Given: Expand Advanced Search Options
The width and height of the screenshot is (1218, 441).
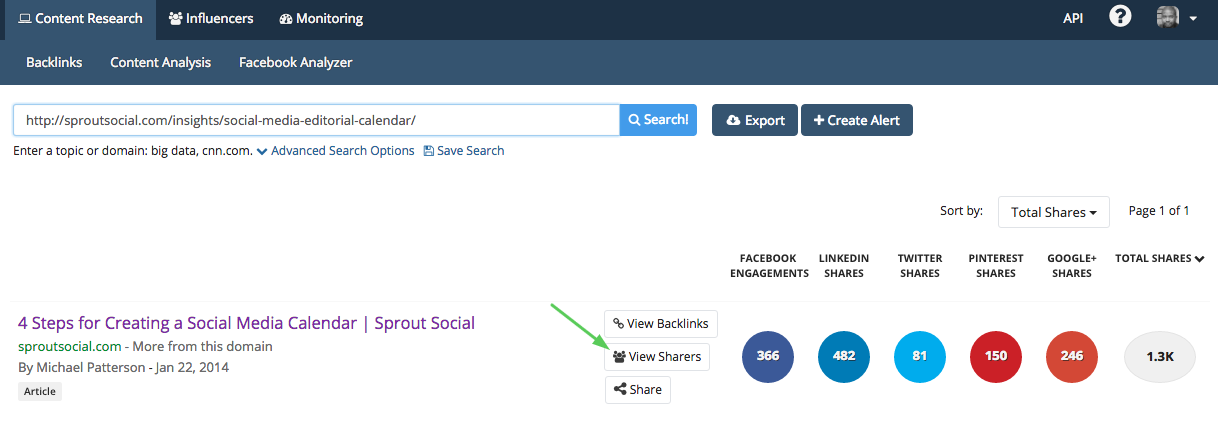Looking at the screenshot, I should [x=335, y=151].
